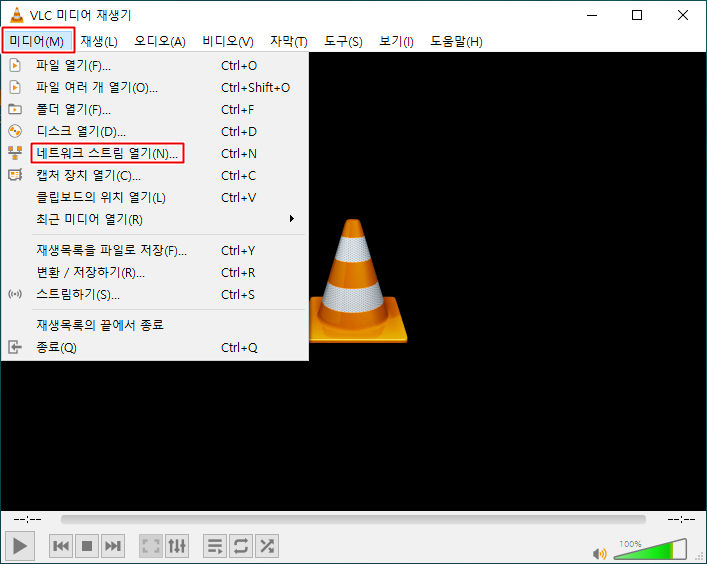Select 캡처 장치 열기(C)... entry
The height and width of the screenshot is (564, 707).
pyautogui.click(x=155, y=175)
